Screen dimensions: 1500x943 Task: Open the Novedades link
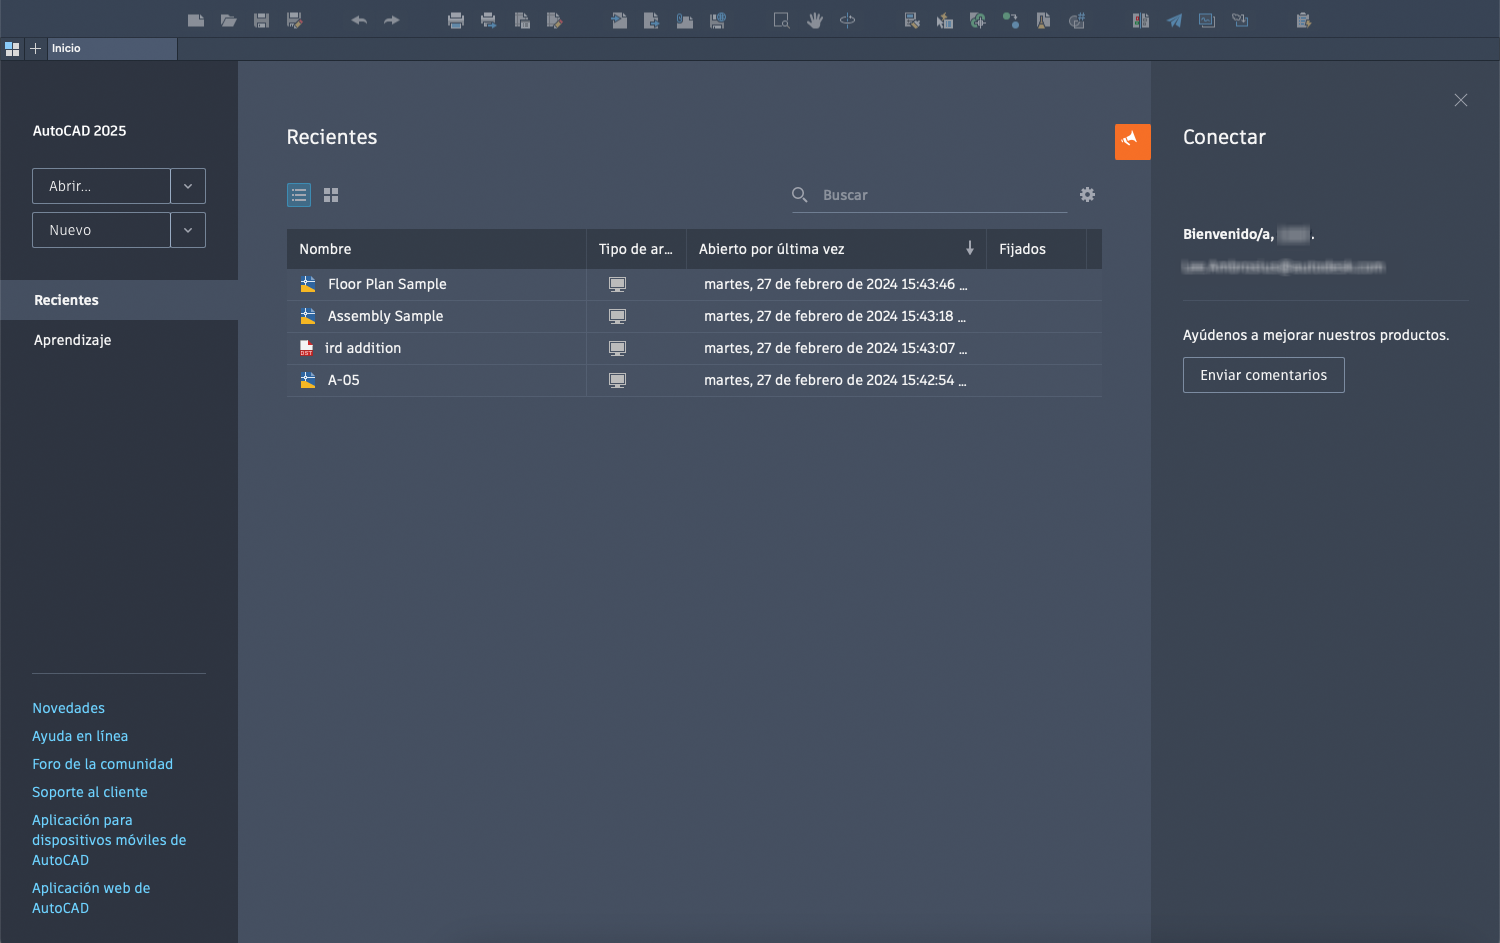[x=68, y=708]
